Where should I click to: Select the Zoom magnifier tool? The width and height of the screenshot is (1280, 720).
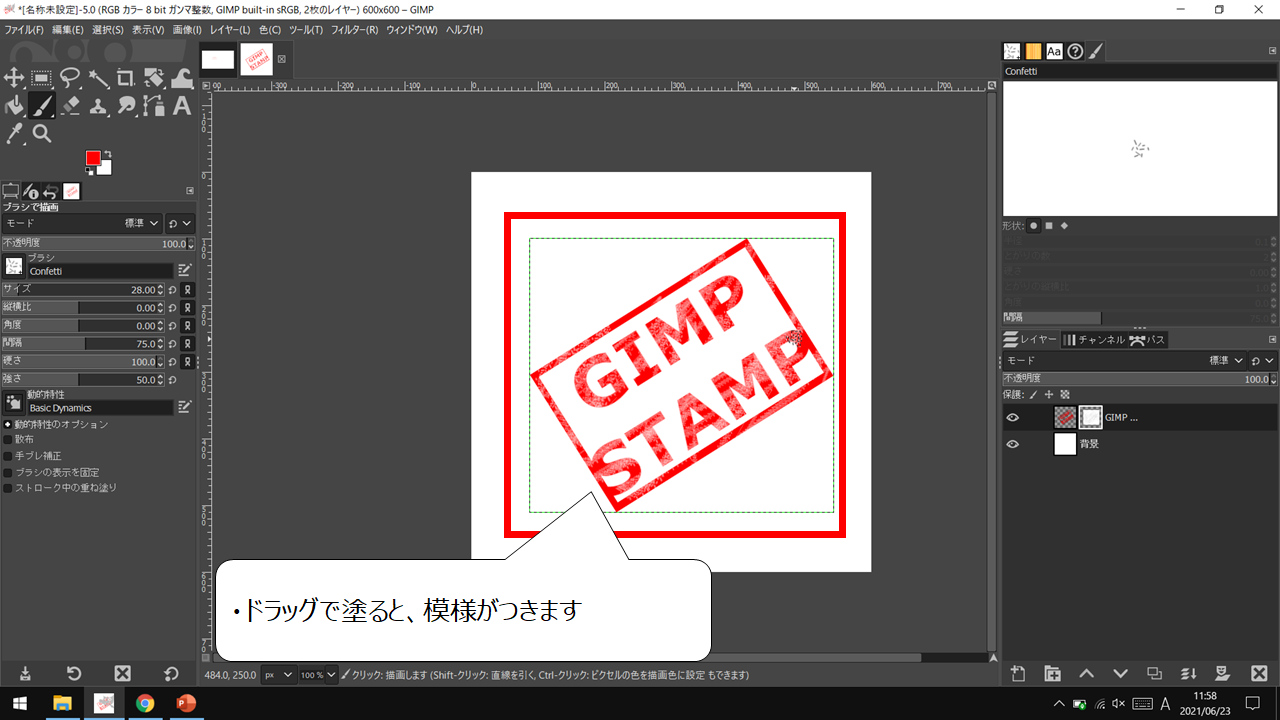coord(42,133)
